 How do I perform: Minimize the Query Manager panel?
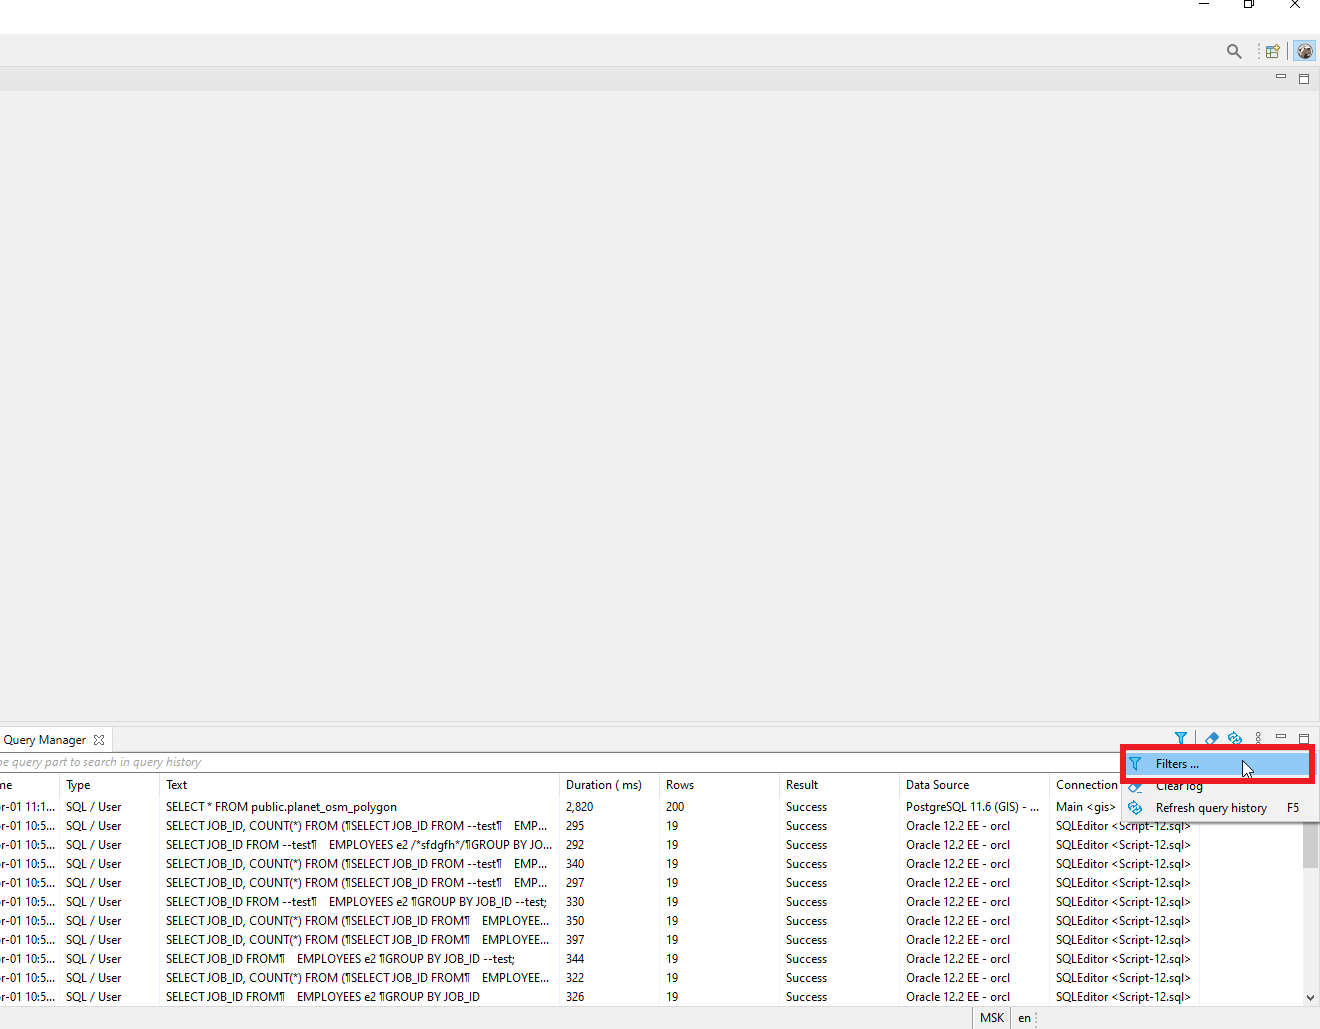pyautogui.click(x=1280, y=736)
